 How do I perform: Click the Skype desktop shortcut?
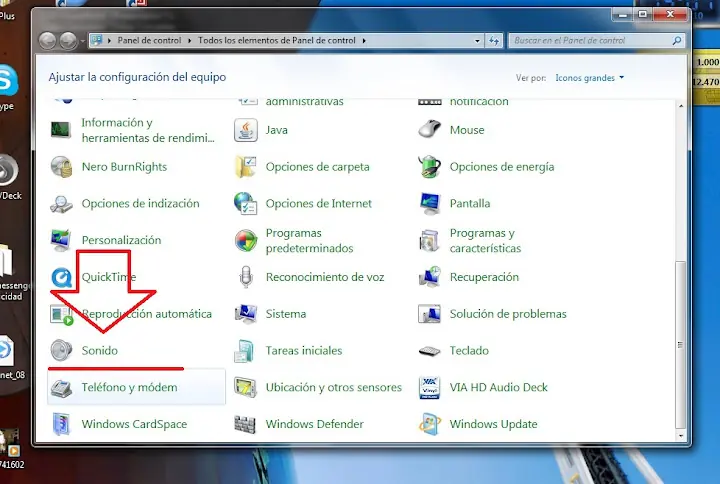[8, 87]
